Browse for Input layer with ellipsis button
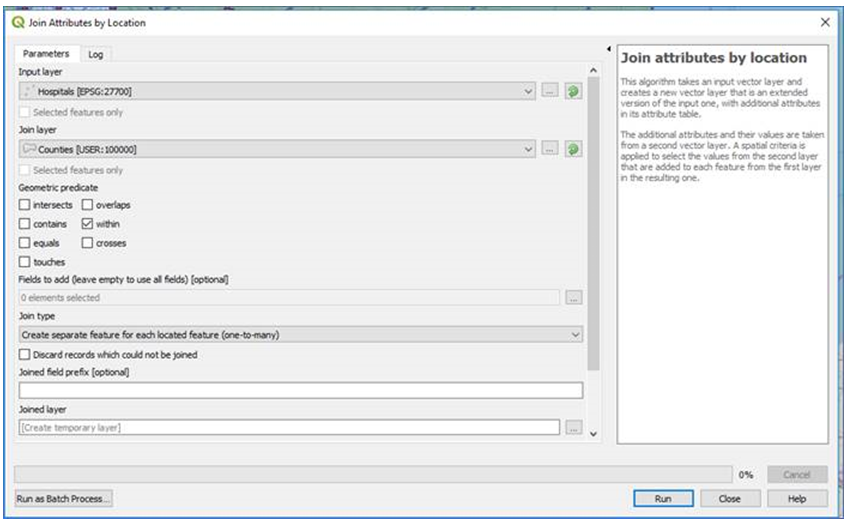The width and height of the screenshot is (847, 525). [550, 91]
